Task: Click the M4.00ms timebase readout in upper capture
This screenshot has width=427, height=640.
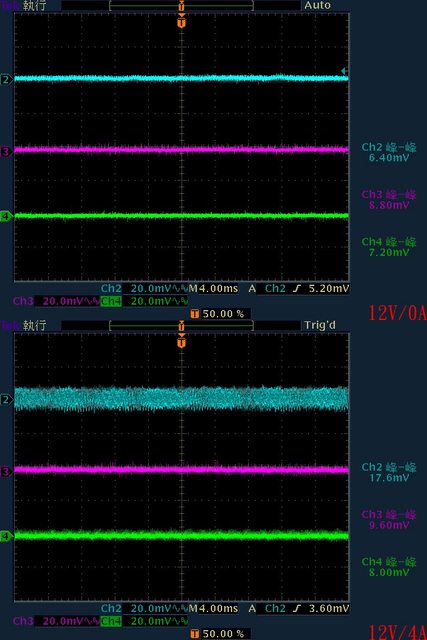Action: coord(213,289)
